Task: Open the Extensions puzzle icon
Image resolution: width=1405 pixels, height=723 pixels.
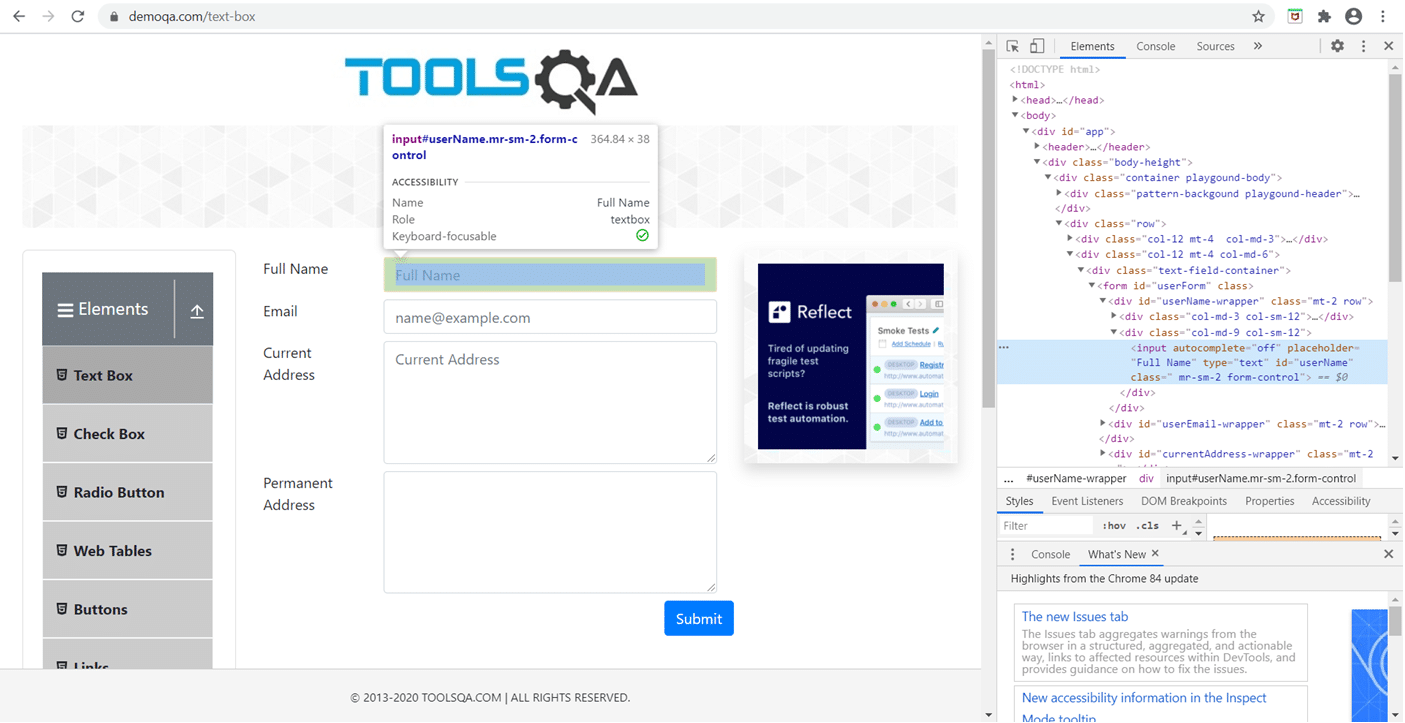Action: 1324,16
